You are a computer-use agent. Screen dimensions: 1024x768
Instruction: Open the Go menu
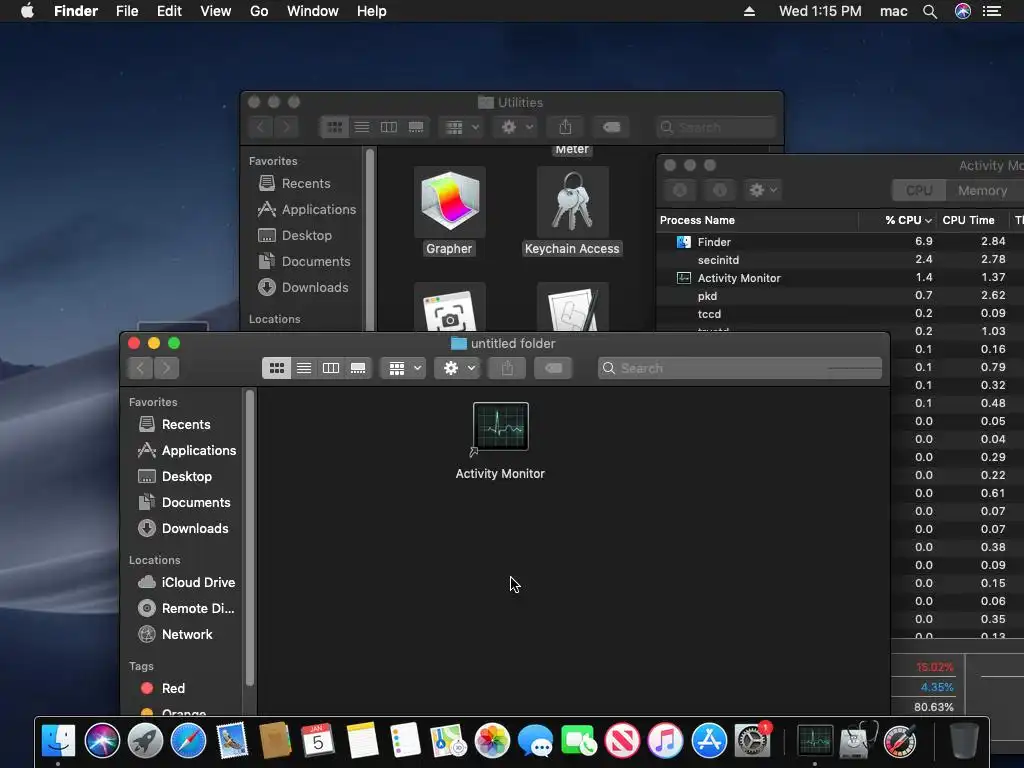pos(259,11)
